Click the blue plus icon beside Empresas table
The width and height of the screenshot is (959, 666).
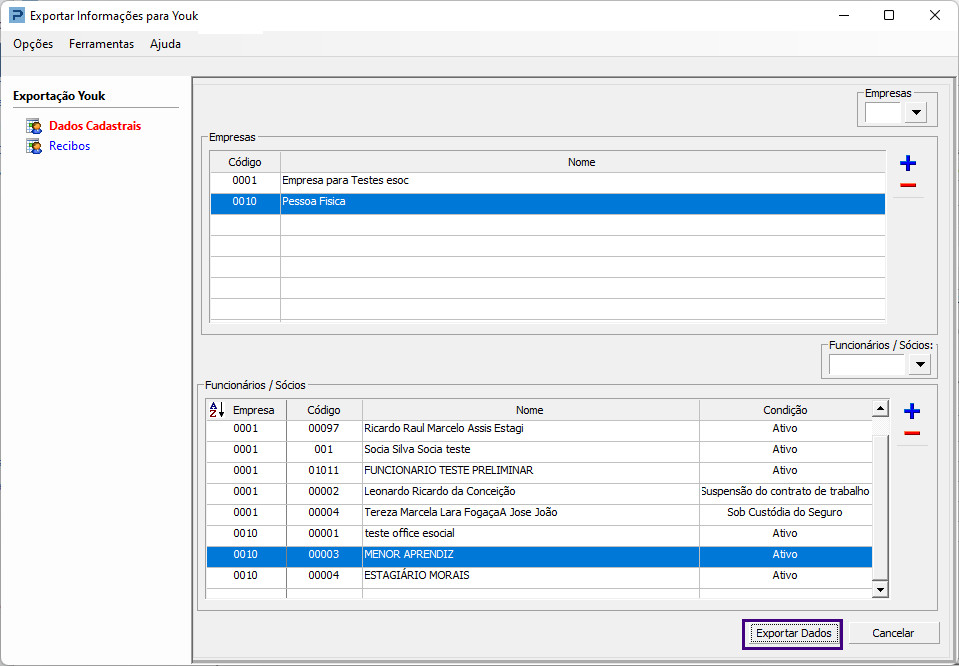[x=908, y=164]
